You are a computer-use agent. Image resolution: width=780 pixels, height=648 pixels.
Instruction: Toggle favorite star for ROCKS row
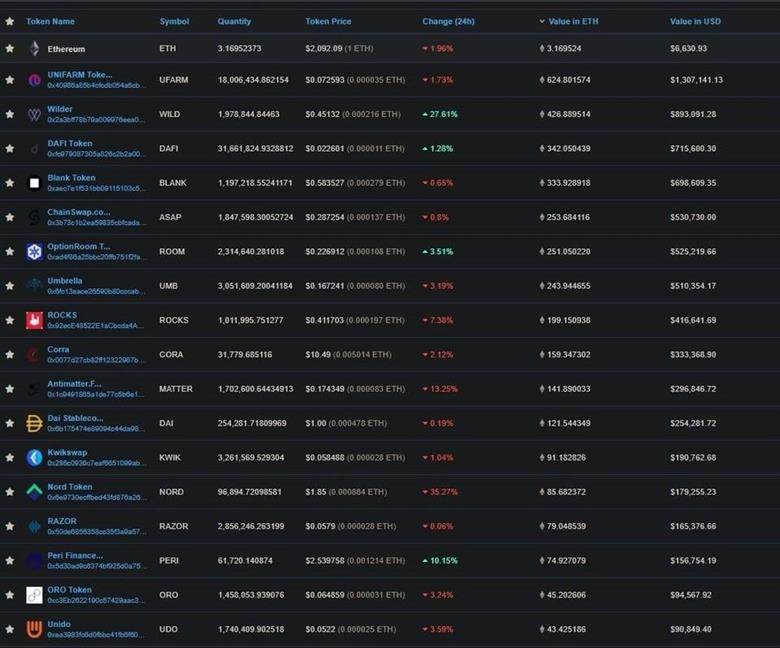[9, 320]
